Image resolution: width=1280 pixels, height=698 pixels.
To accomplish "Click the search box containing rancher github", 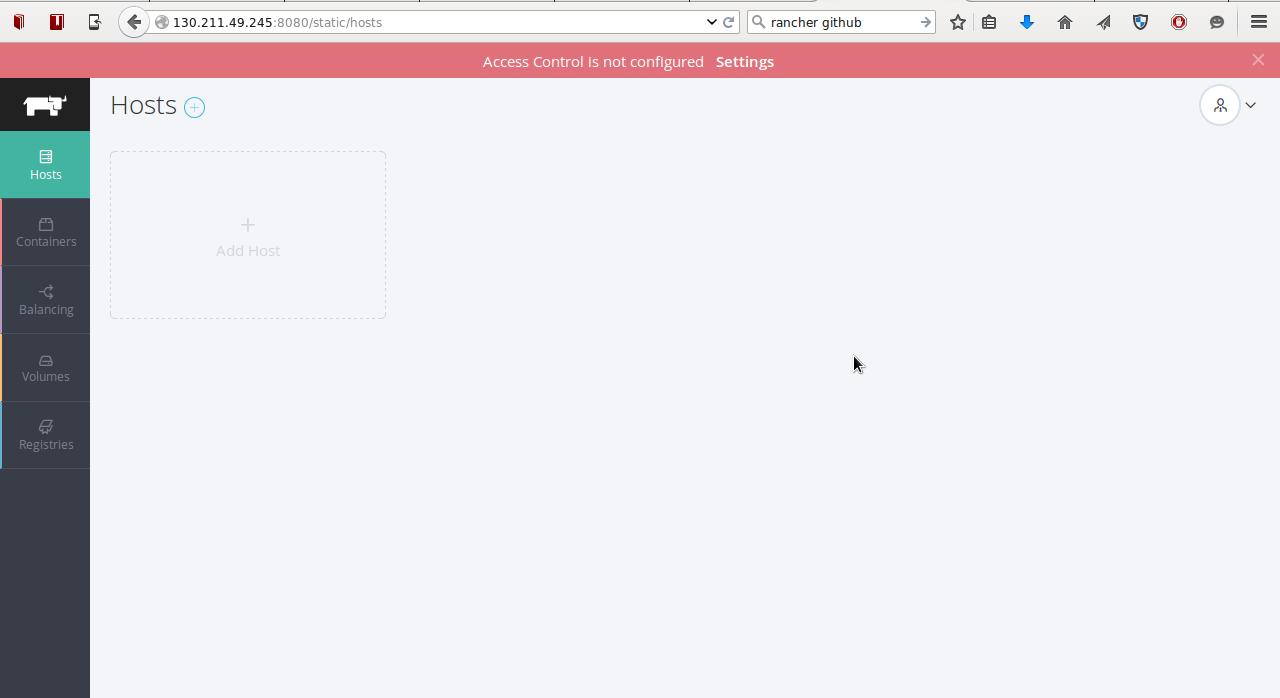I will [x=840, y=22].
